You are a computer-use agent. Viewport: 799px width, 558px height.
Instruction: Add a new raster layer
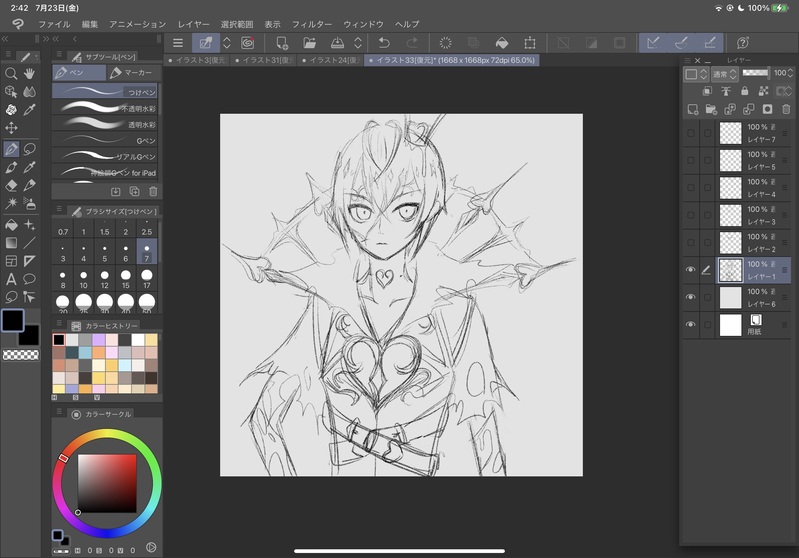[x=693, y=109]
